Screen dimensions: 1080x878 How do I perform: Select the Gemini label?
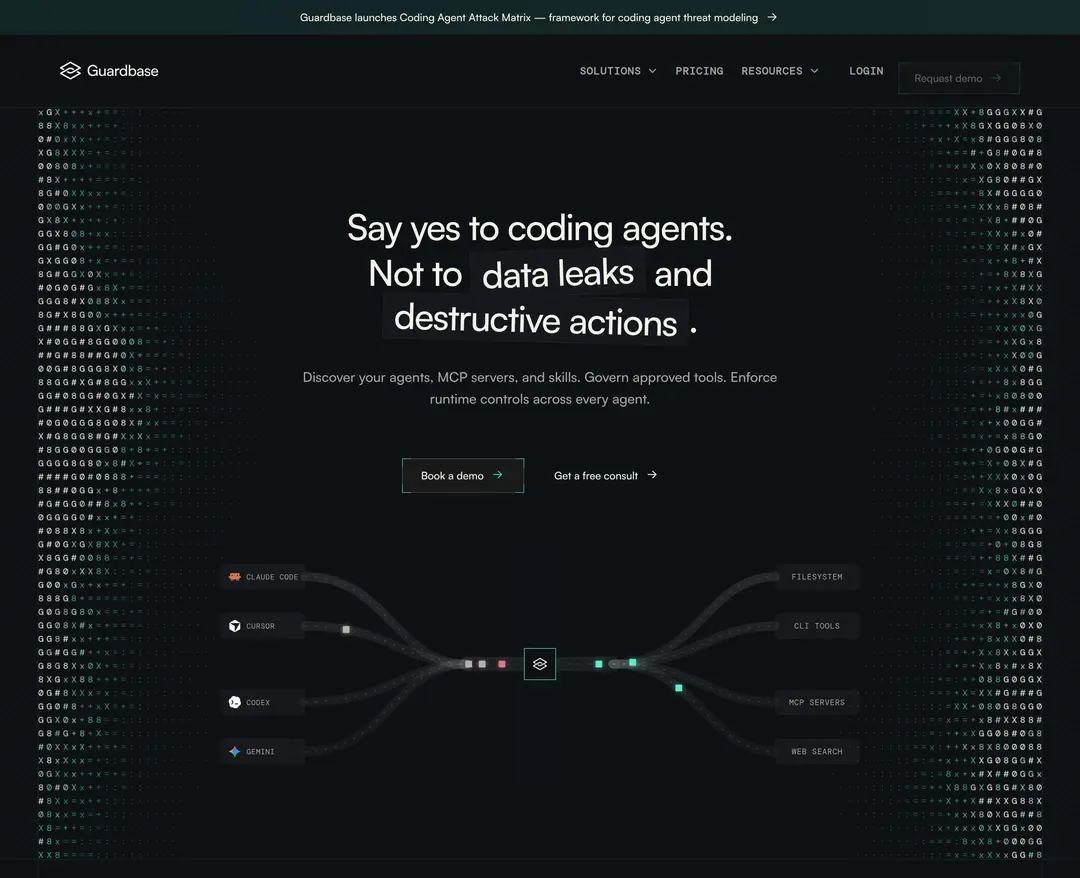tap(260, 751)
